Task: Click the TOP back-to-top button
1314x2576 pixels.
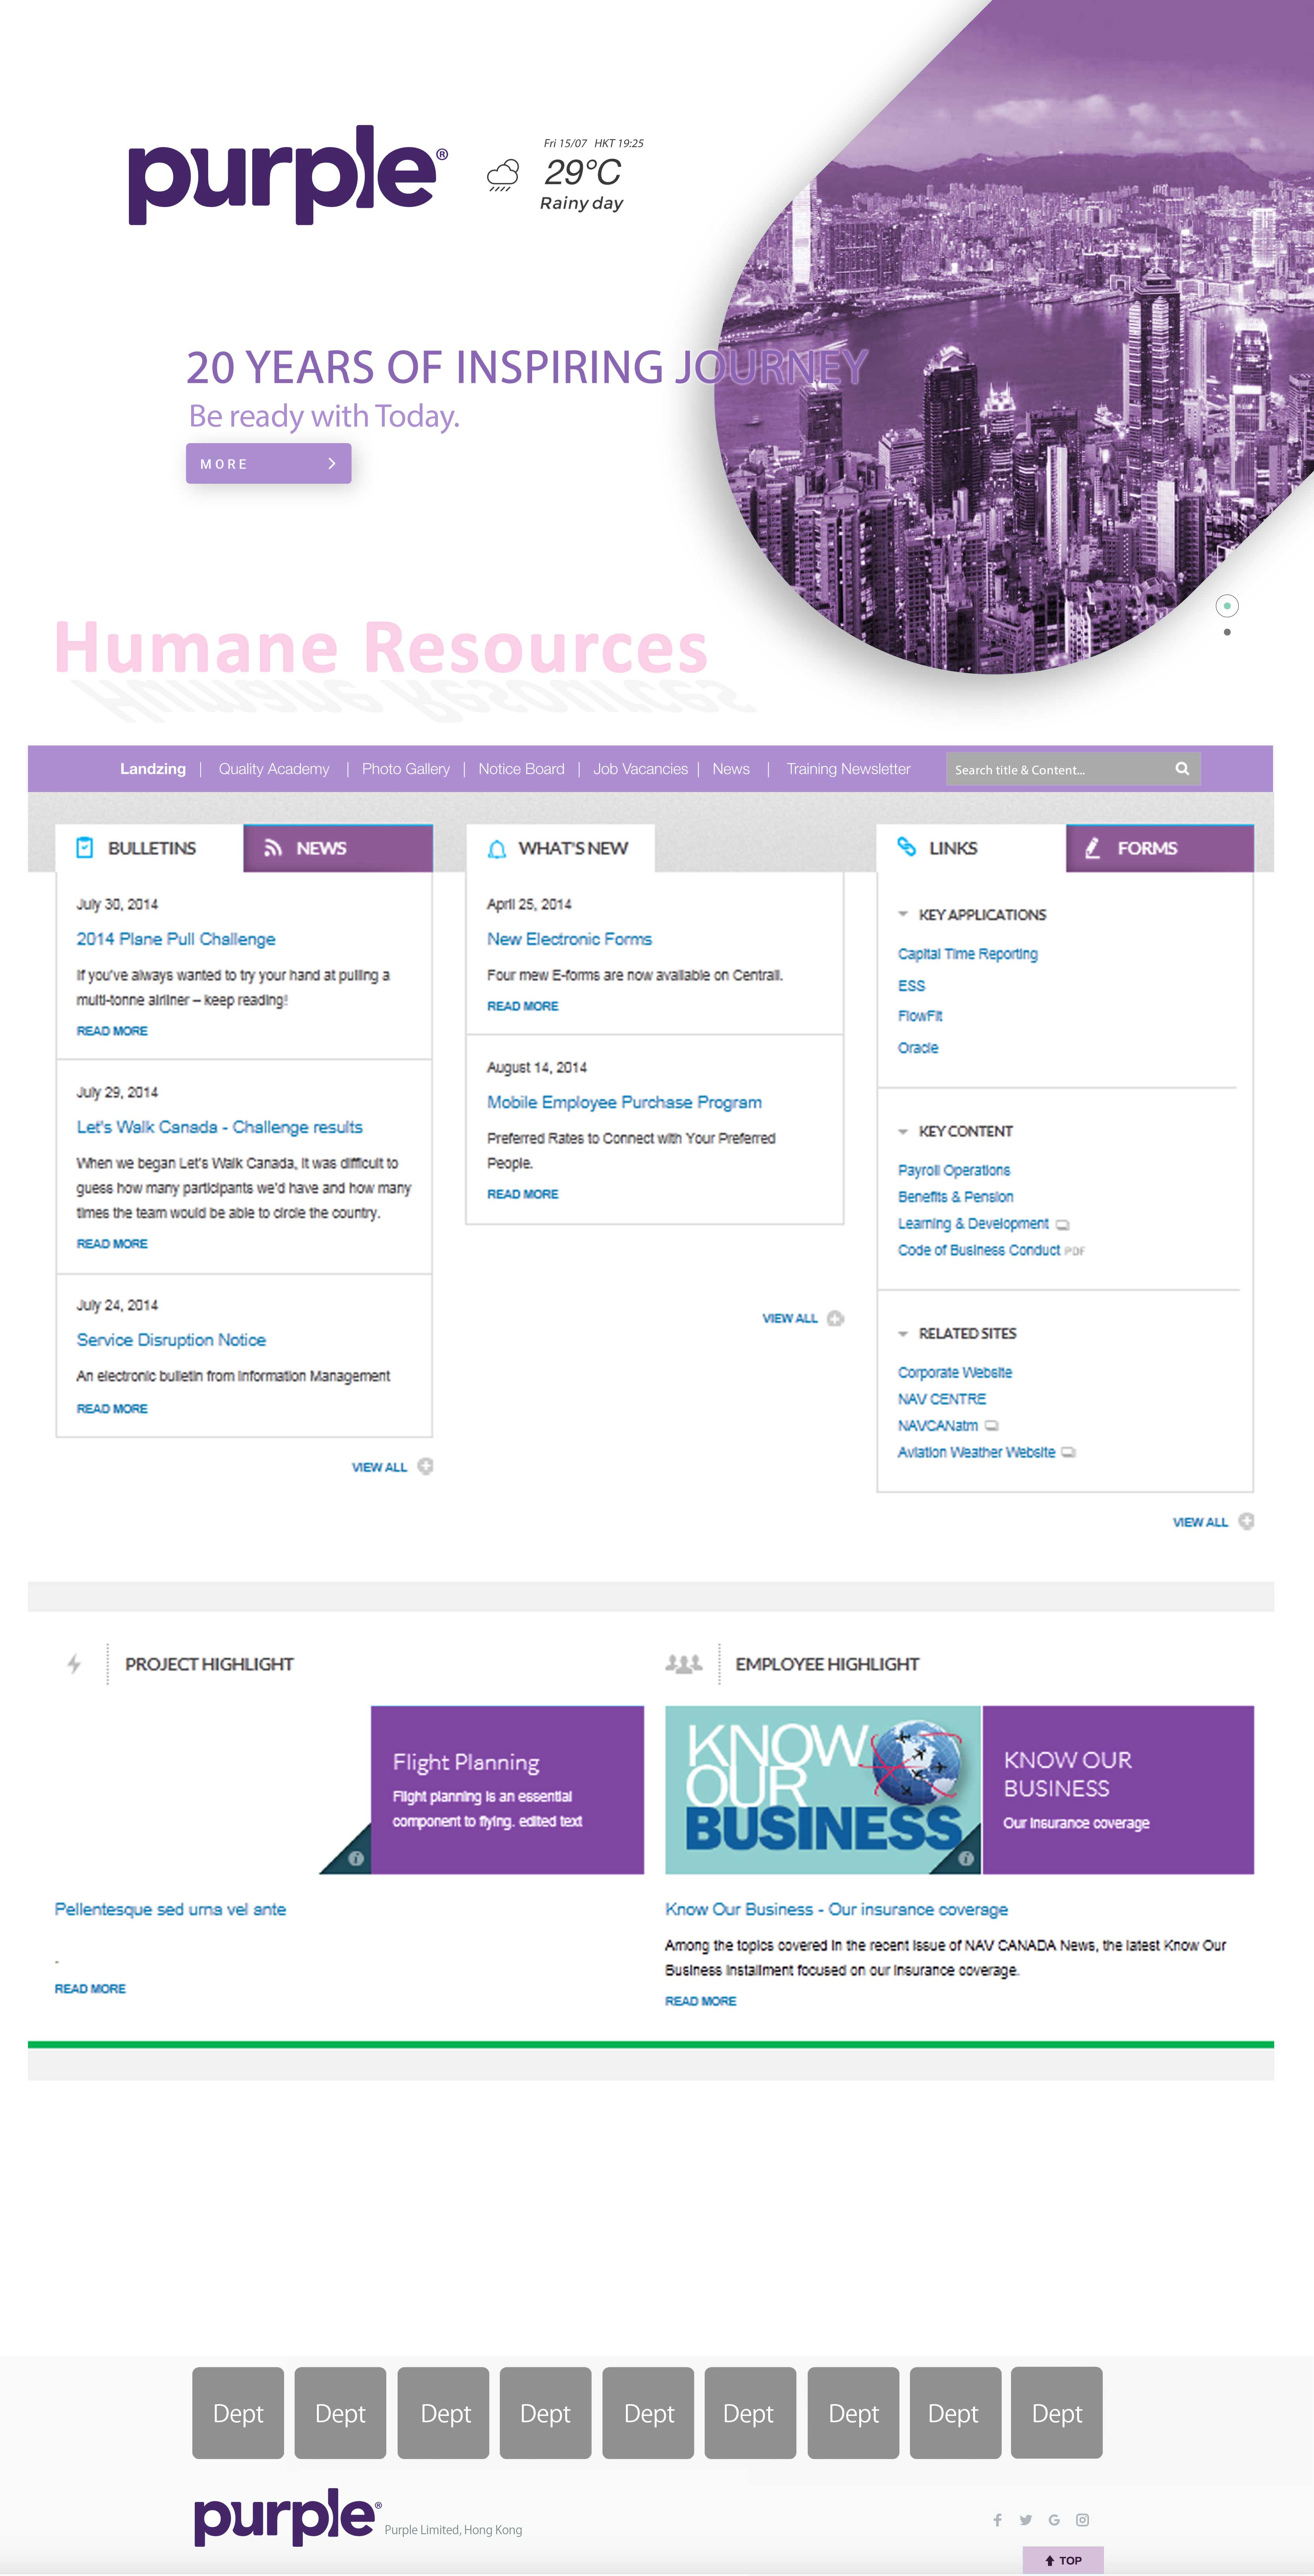Action: point(1063,2560)
